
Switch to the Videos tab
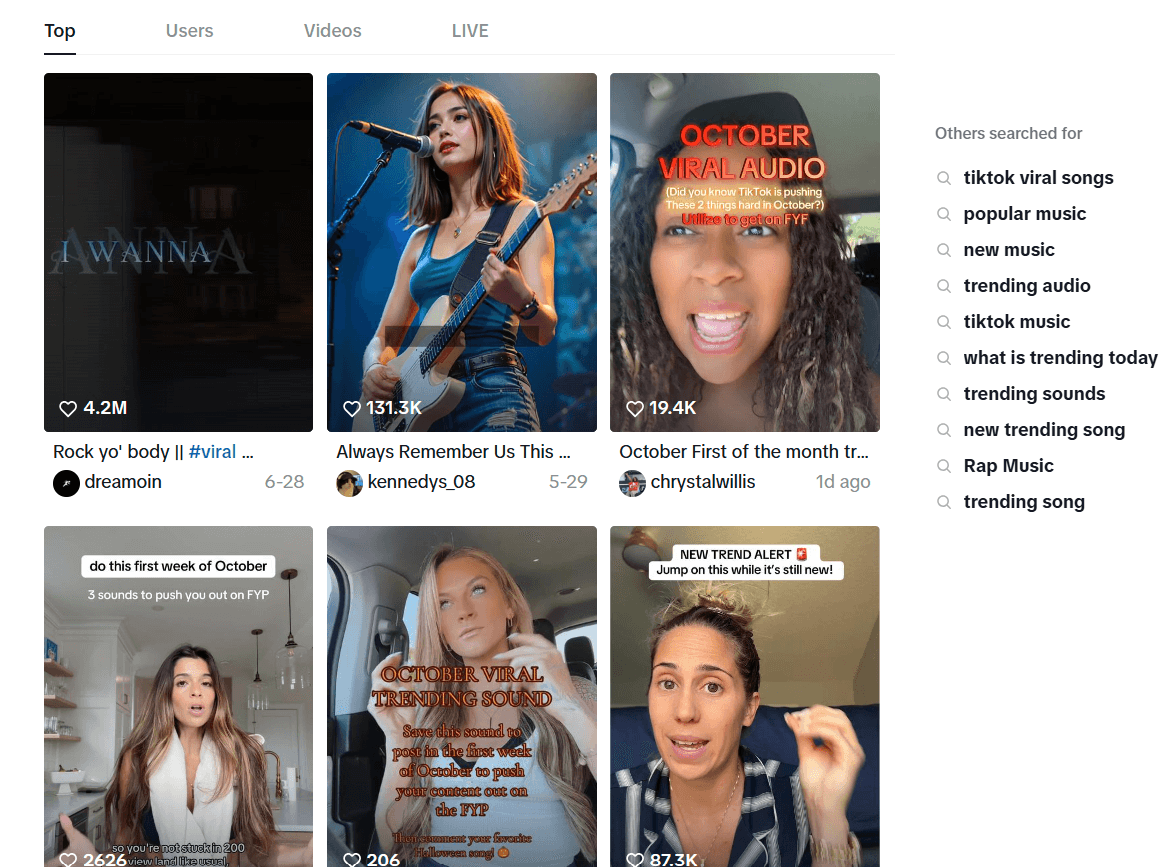pos(332,31)
